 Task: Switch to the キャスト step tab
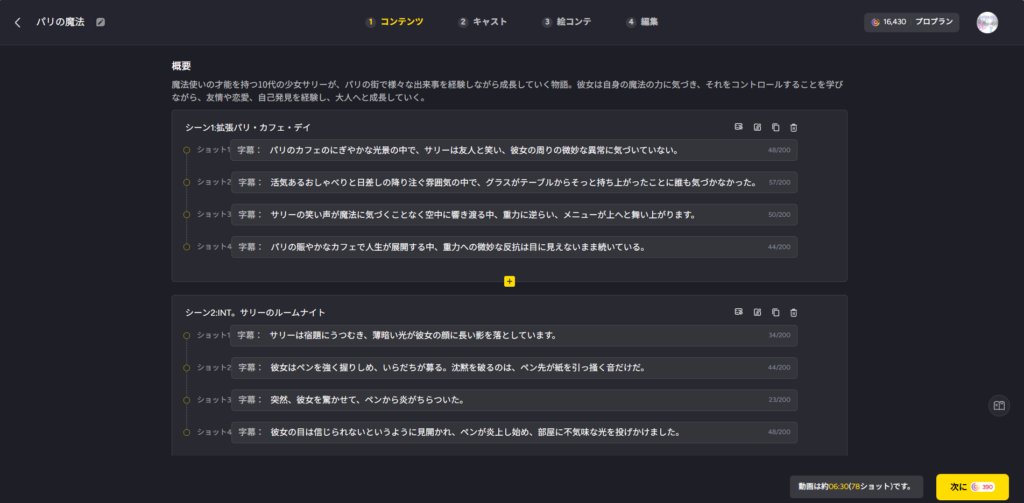(482, 22)
